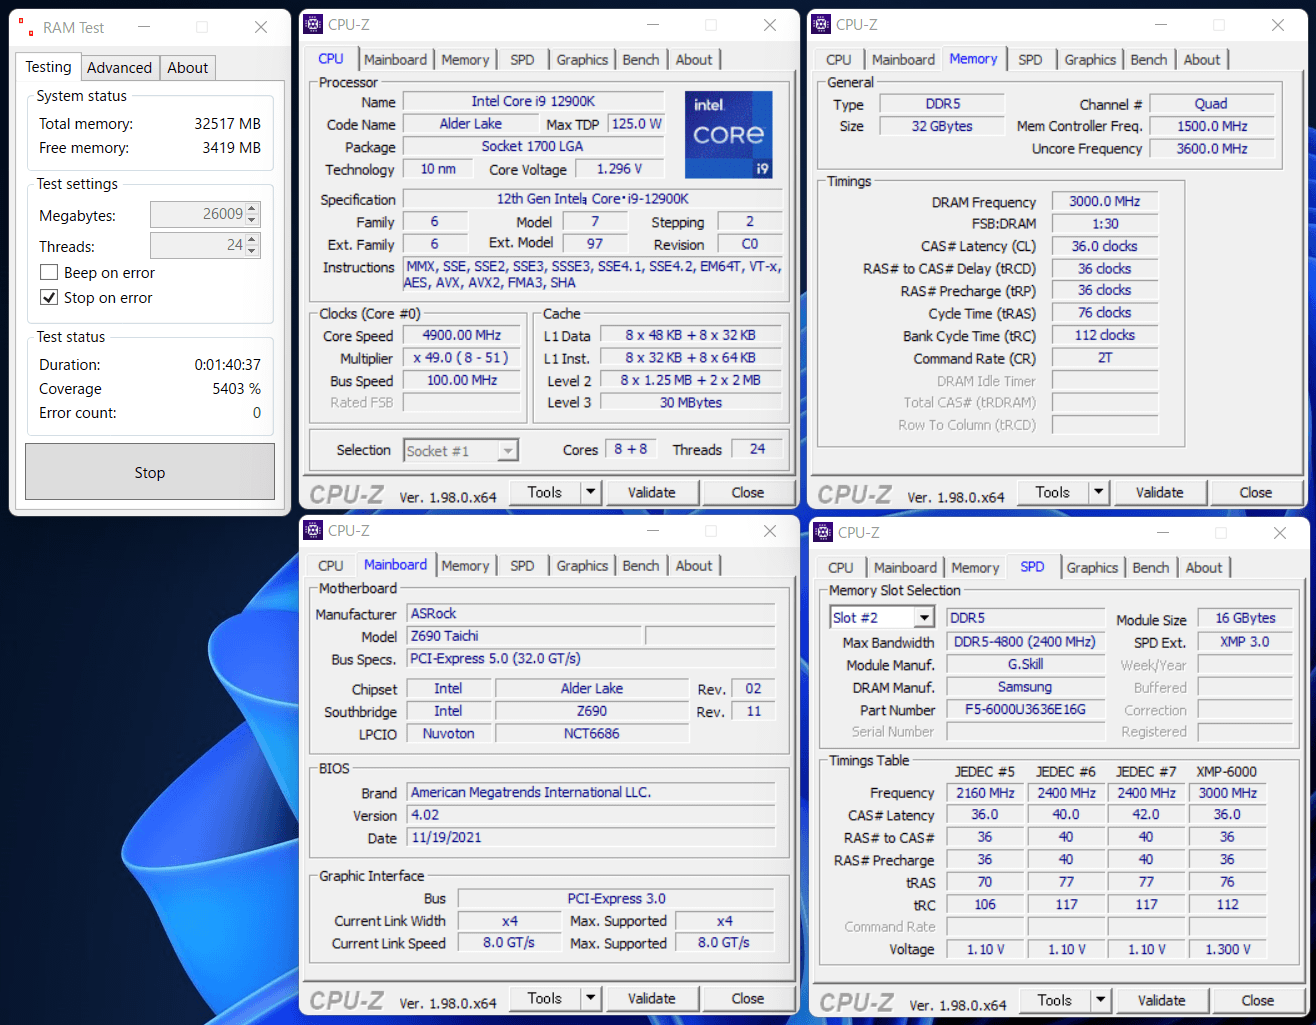The height and width of the screenshot is (1025, 1316).
Task: Click the '36.0 clocks' CAS Latency value
Action: (1104, 246)
